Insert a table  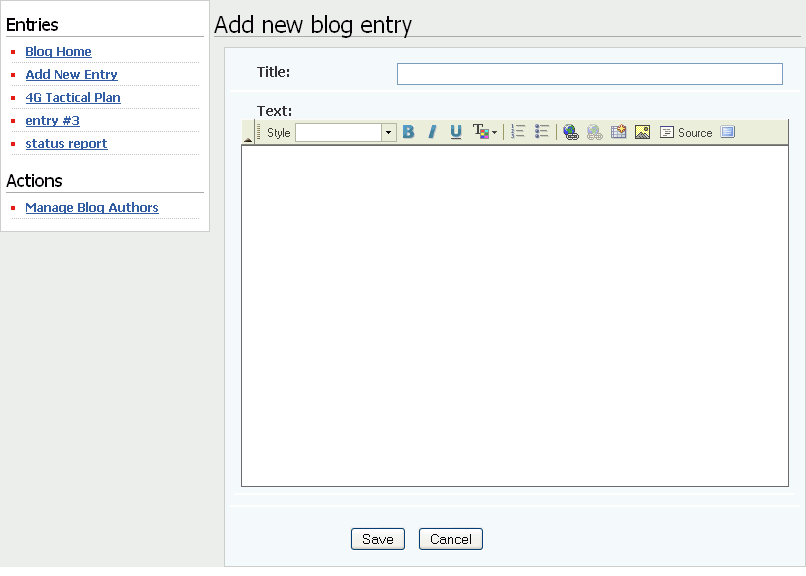[618, 131]
